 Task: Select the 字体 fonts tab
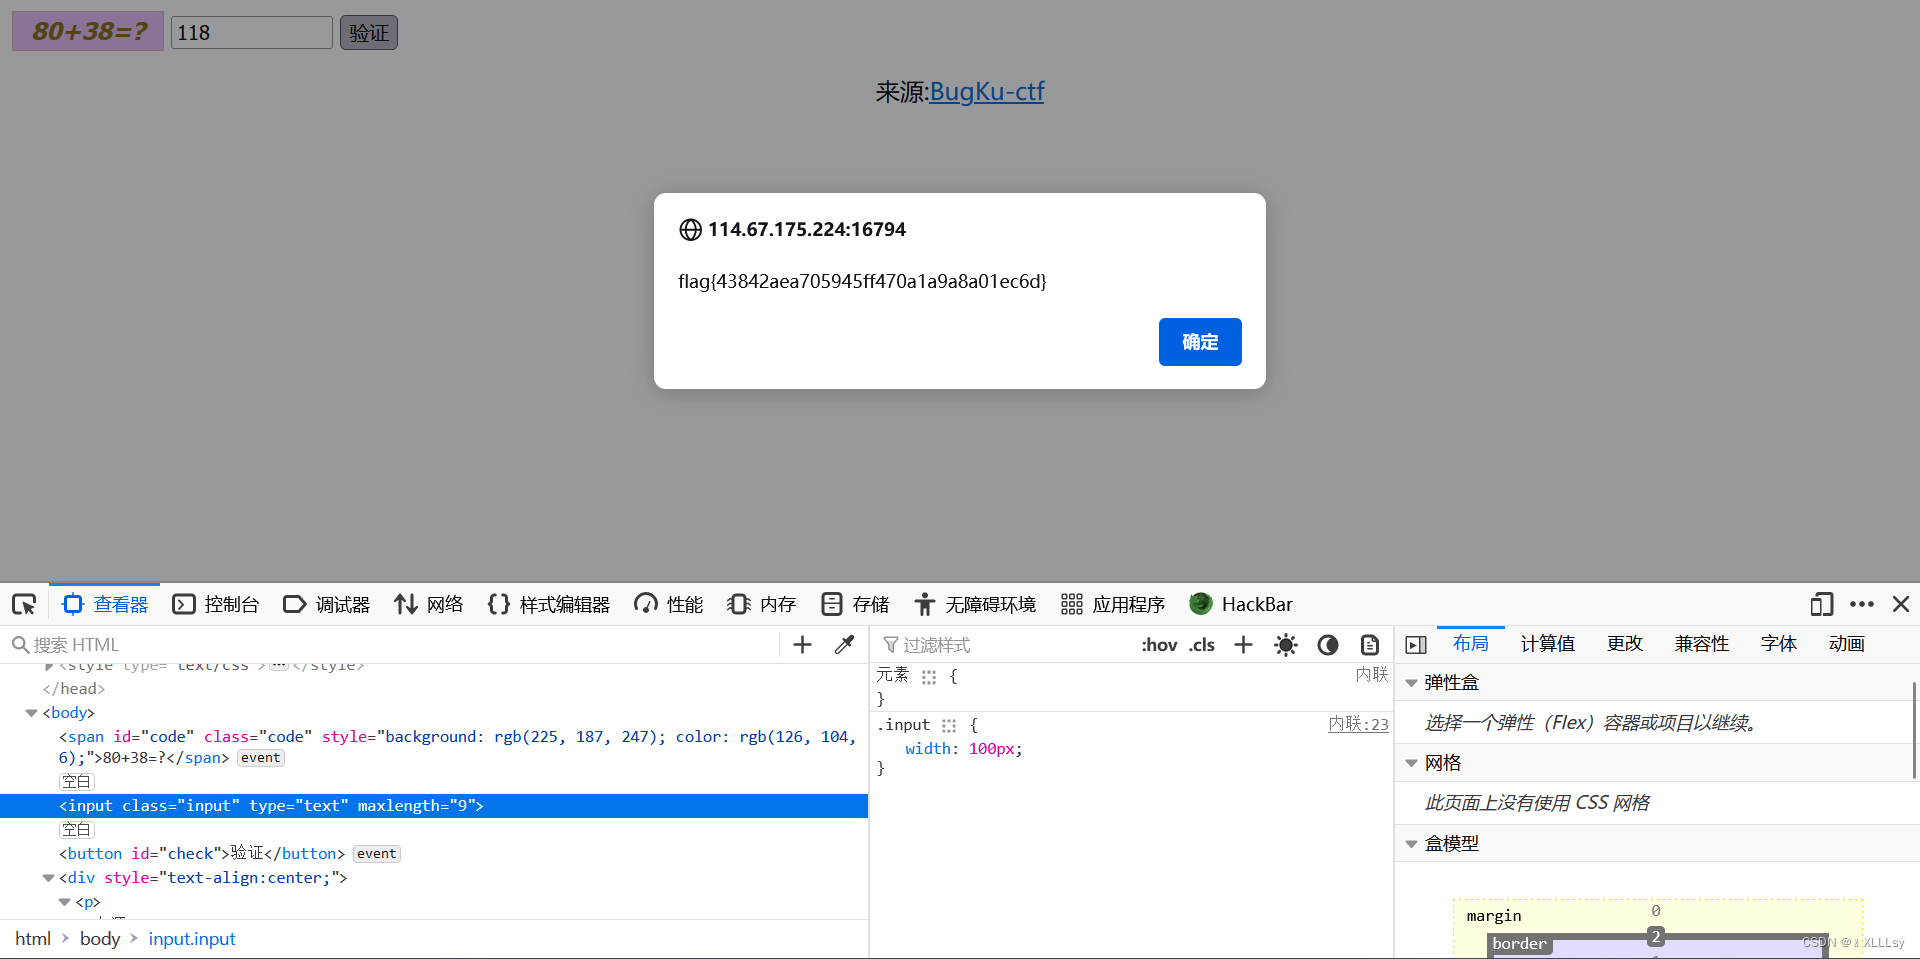1778,643
